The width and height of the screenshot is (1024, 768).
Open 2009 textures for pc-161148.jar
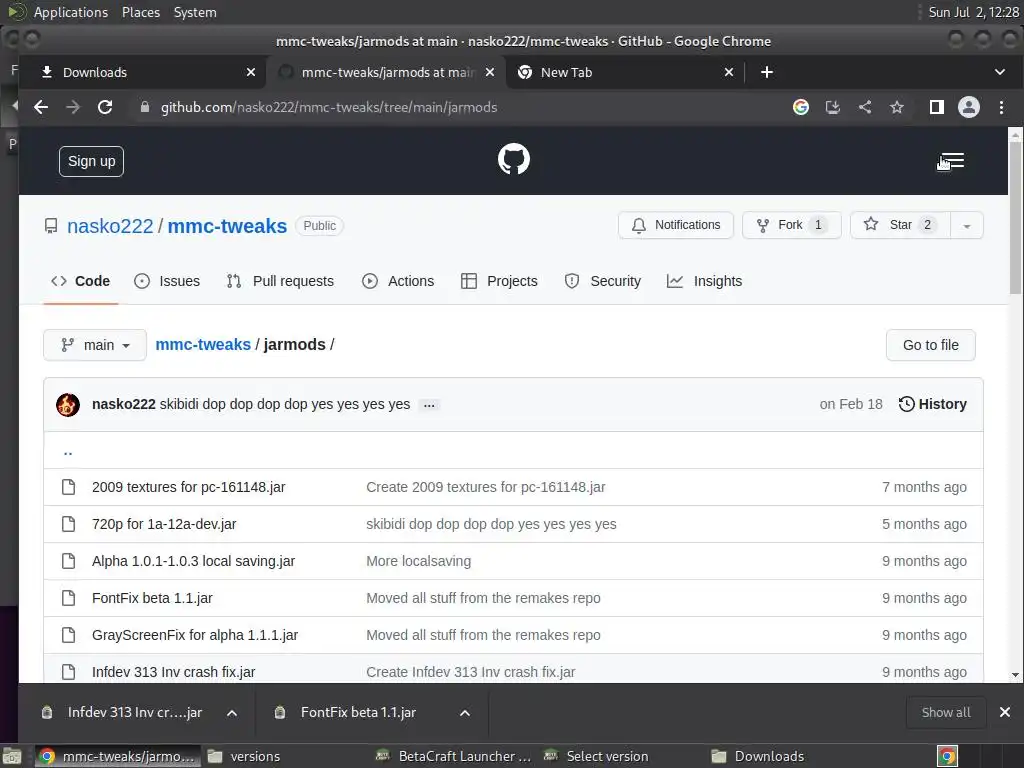tap(189, 487)
